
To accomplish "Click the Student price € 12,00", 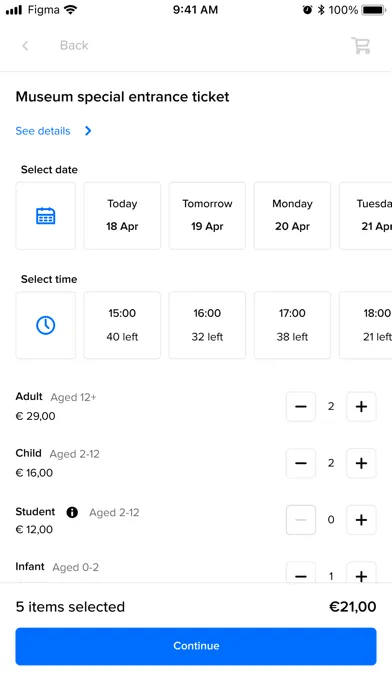I will pos(34,530).
